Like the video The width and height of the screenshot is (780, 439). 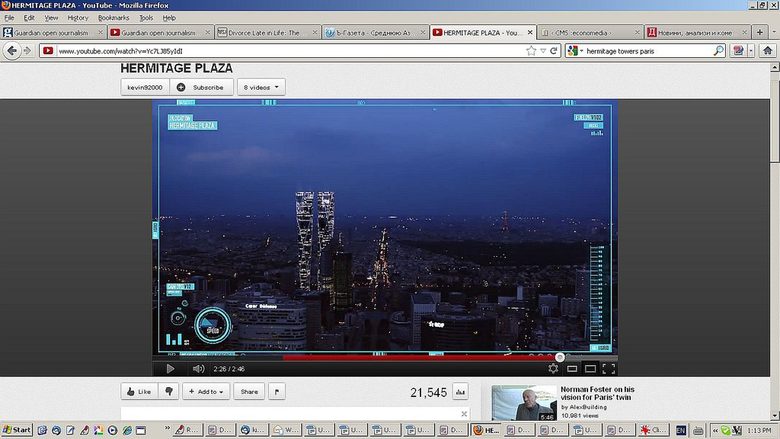(x=139, y=392)
